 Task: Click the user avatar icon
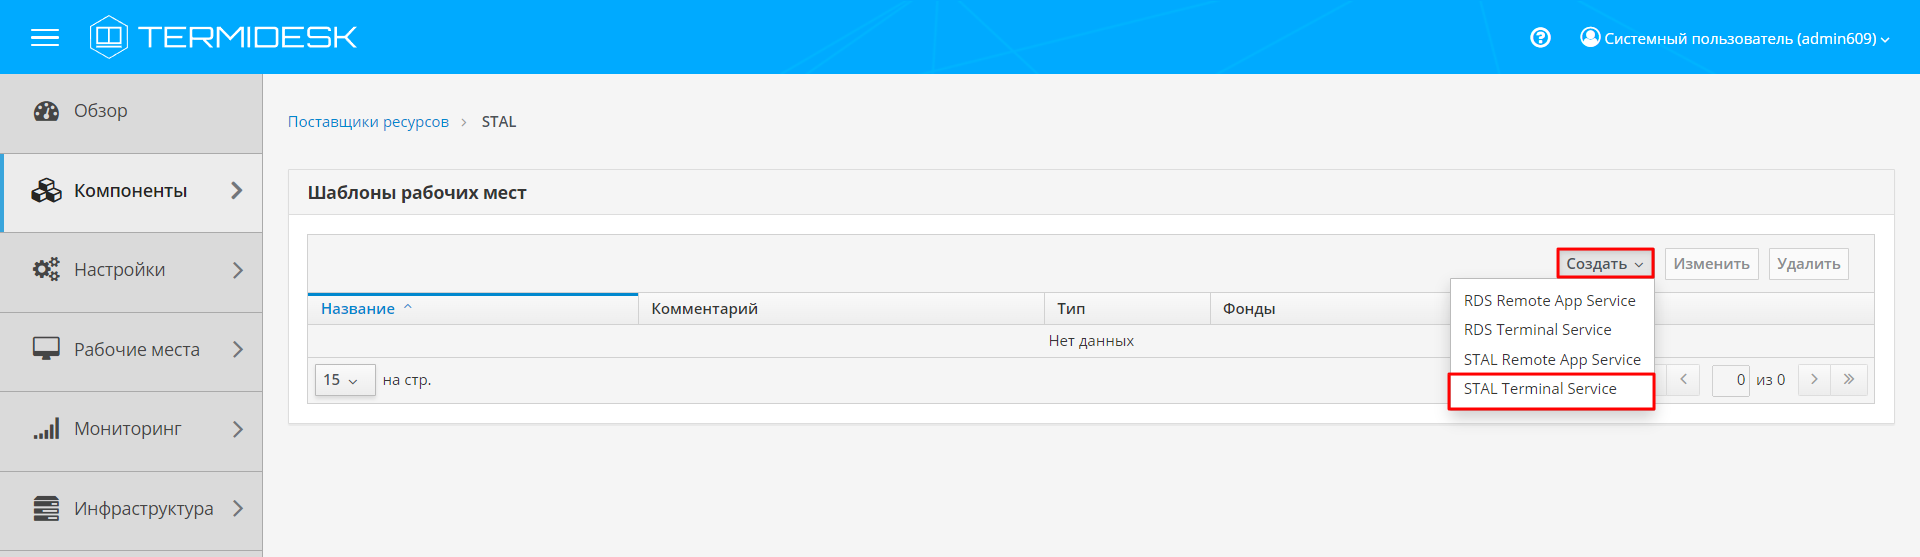pos(1590,37)
